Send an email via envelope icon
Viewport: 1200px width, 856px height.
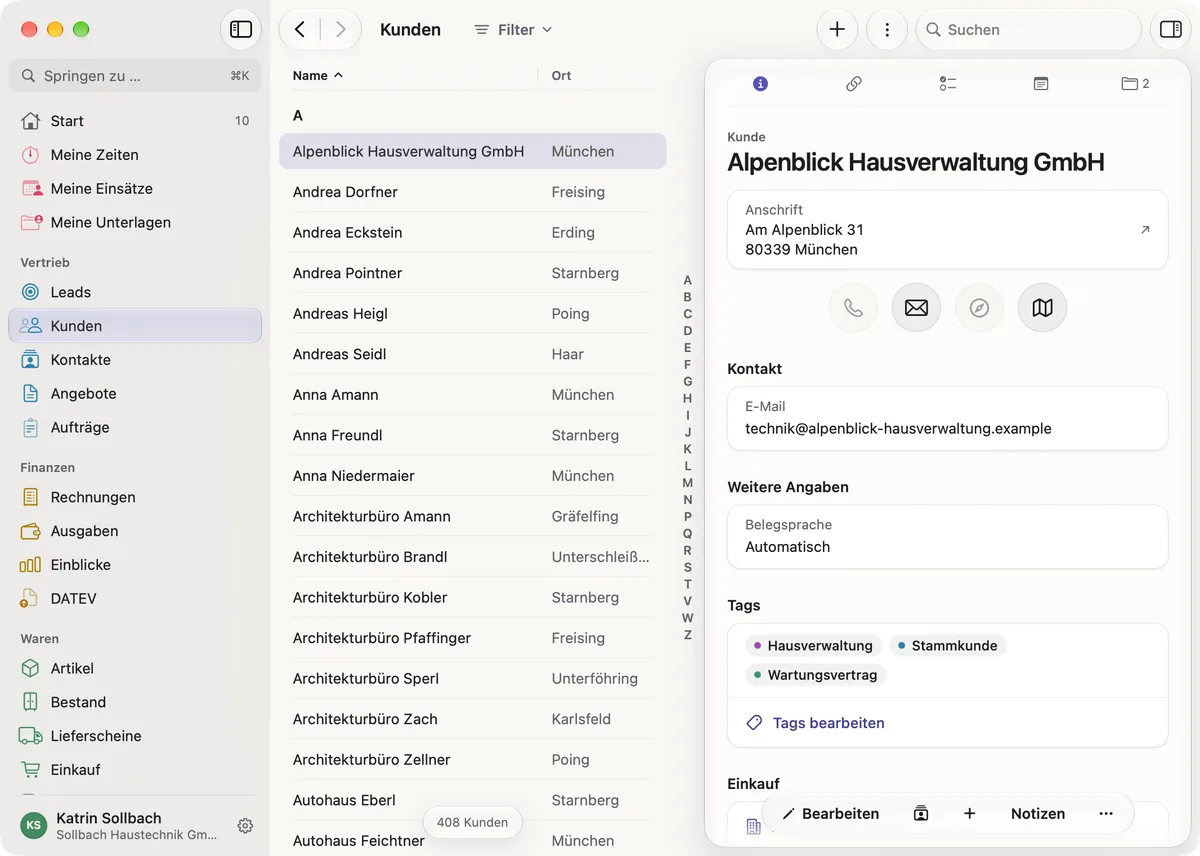click(x=916, y=308)
